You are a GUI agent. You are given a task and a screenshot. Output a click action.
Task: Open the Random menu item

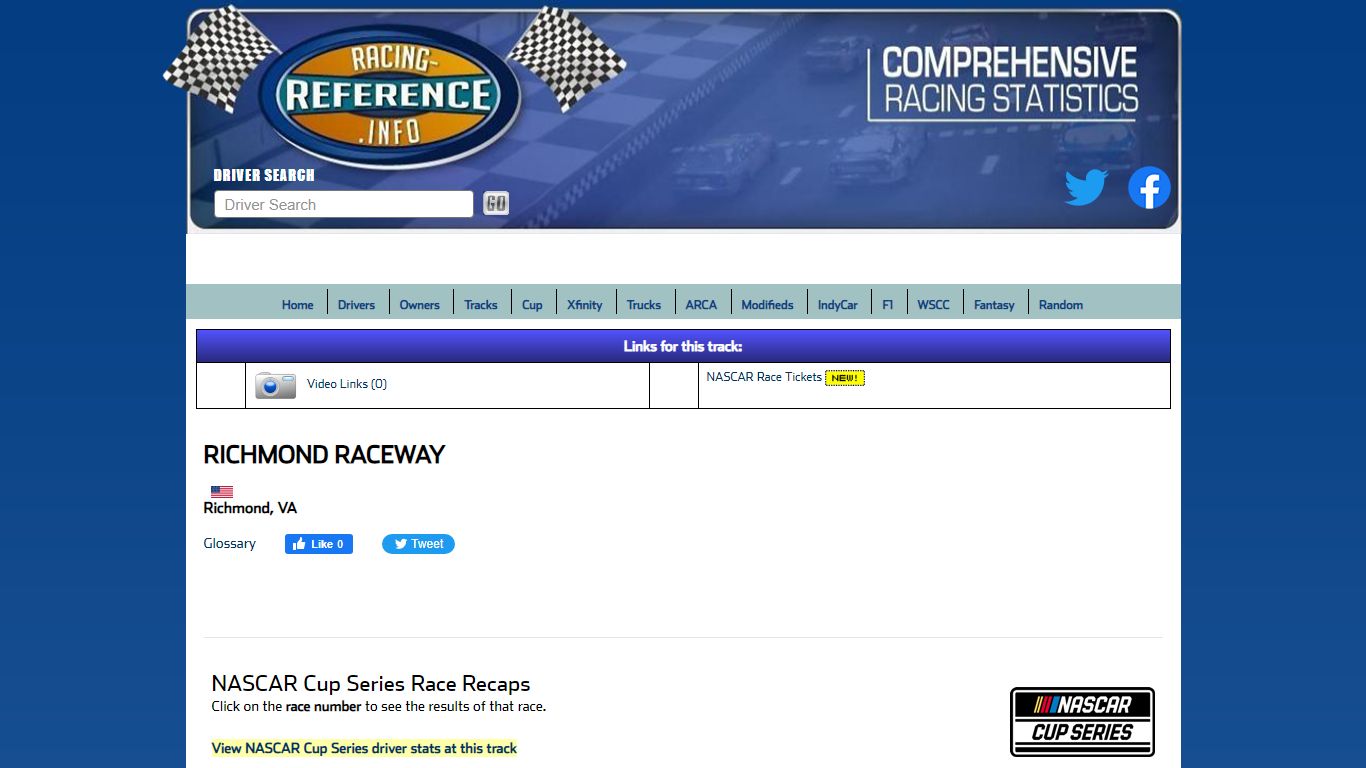point(1060,305)
